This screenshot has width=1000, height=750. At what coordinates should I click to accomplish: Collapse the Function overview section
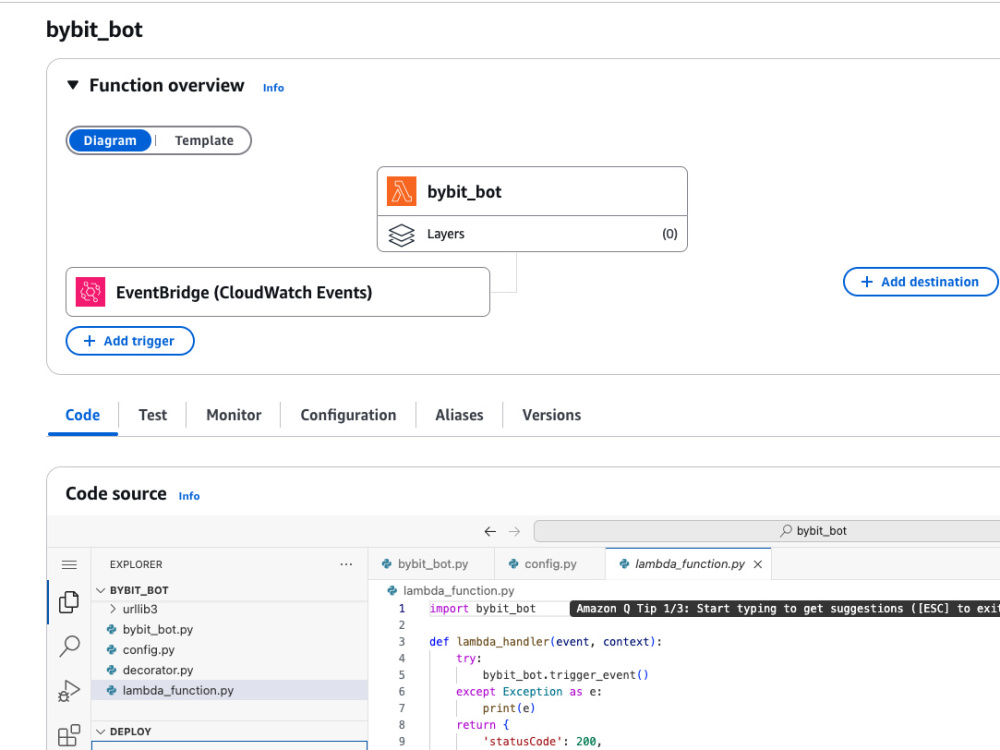click(73, 85)
